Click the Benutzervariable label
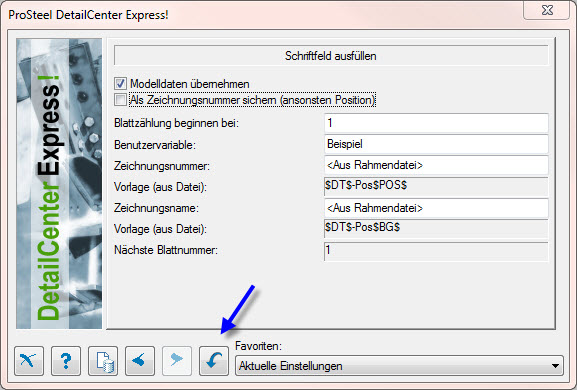 pos(155,145)
